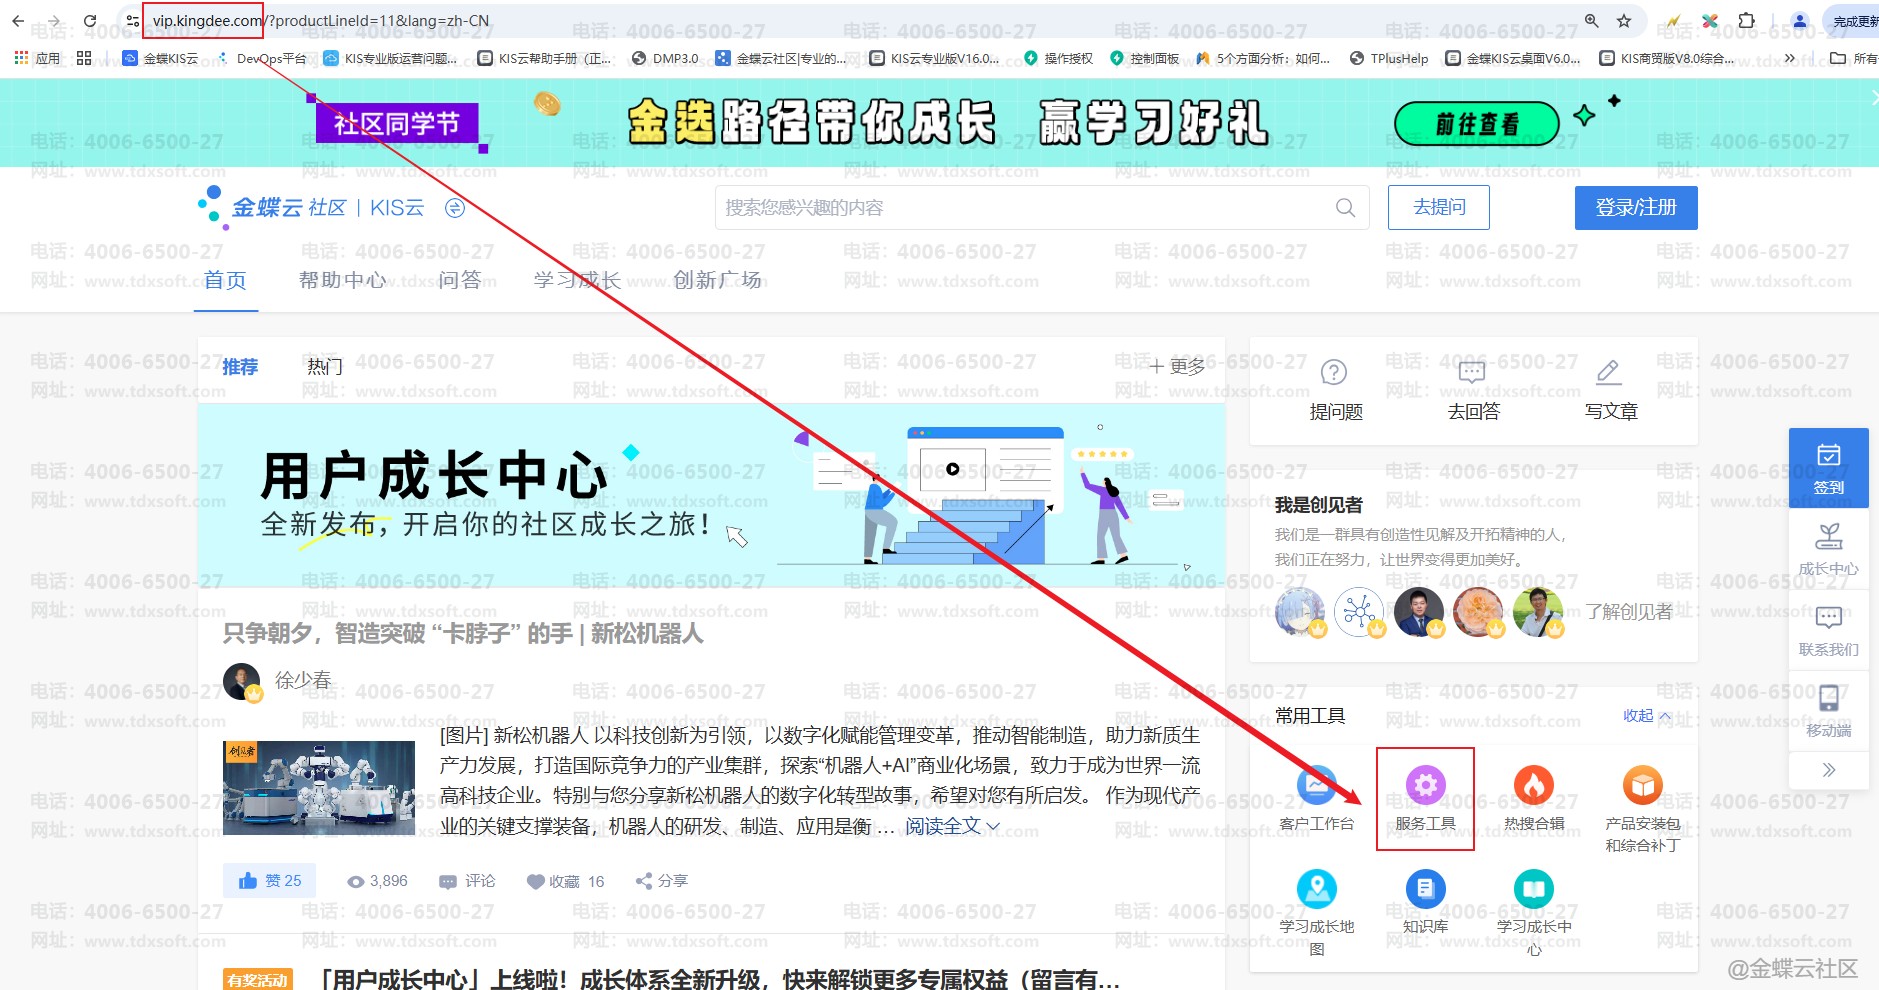Viewport: 1879px width, 990px height.
Task: Collapse 常用工具 with 收起
Action: pyautogui.click(x=1646, y=716)
